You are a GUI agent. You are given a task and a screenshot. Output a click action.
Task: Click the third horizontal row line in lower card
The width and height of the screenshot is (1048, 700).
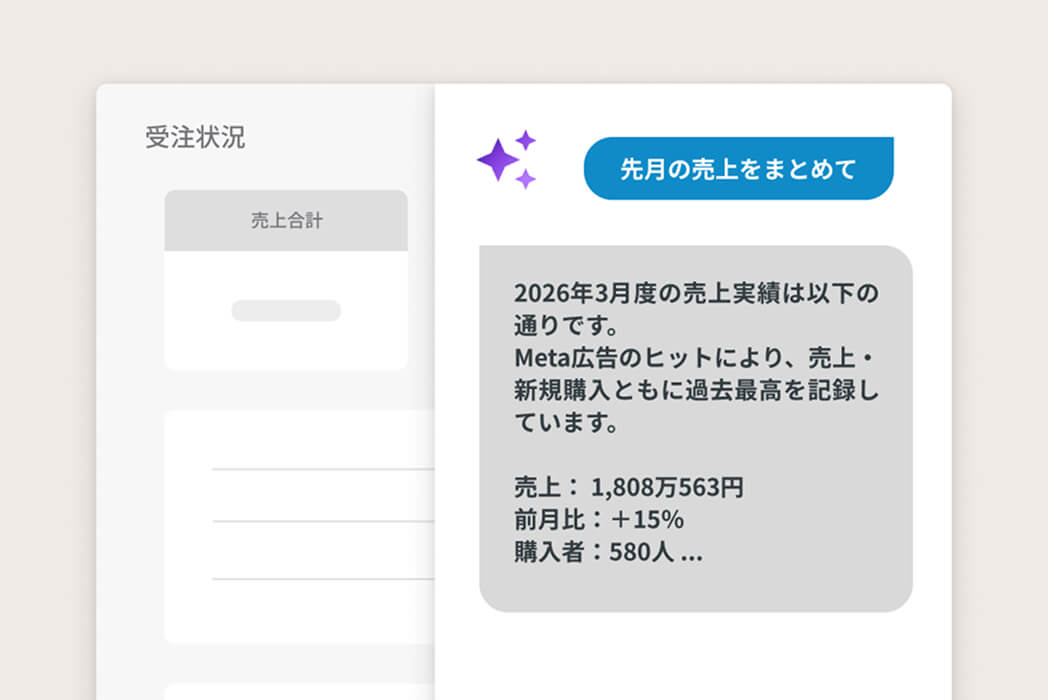pyautogui.click(x=323, y=579)
